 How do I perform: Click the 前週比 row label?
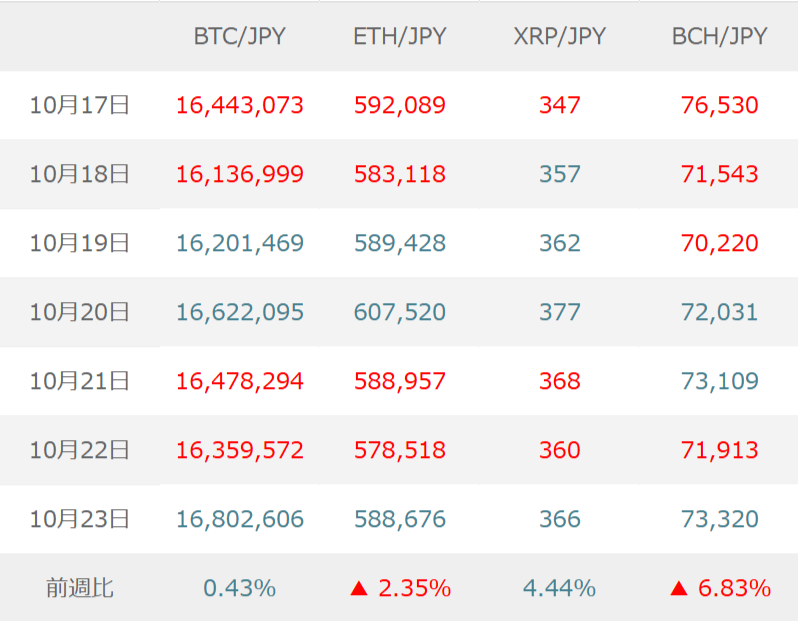(x=80, y=589)
